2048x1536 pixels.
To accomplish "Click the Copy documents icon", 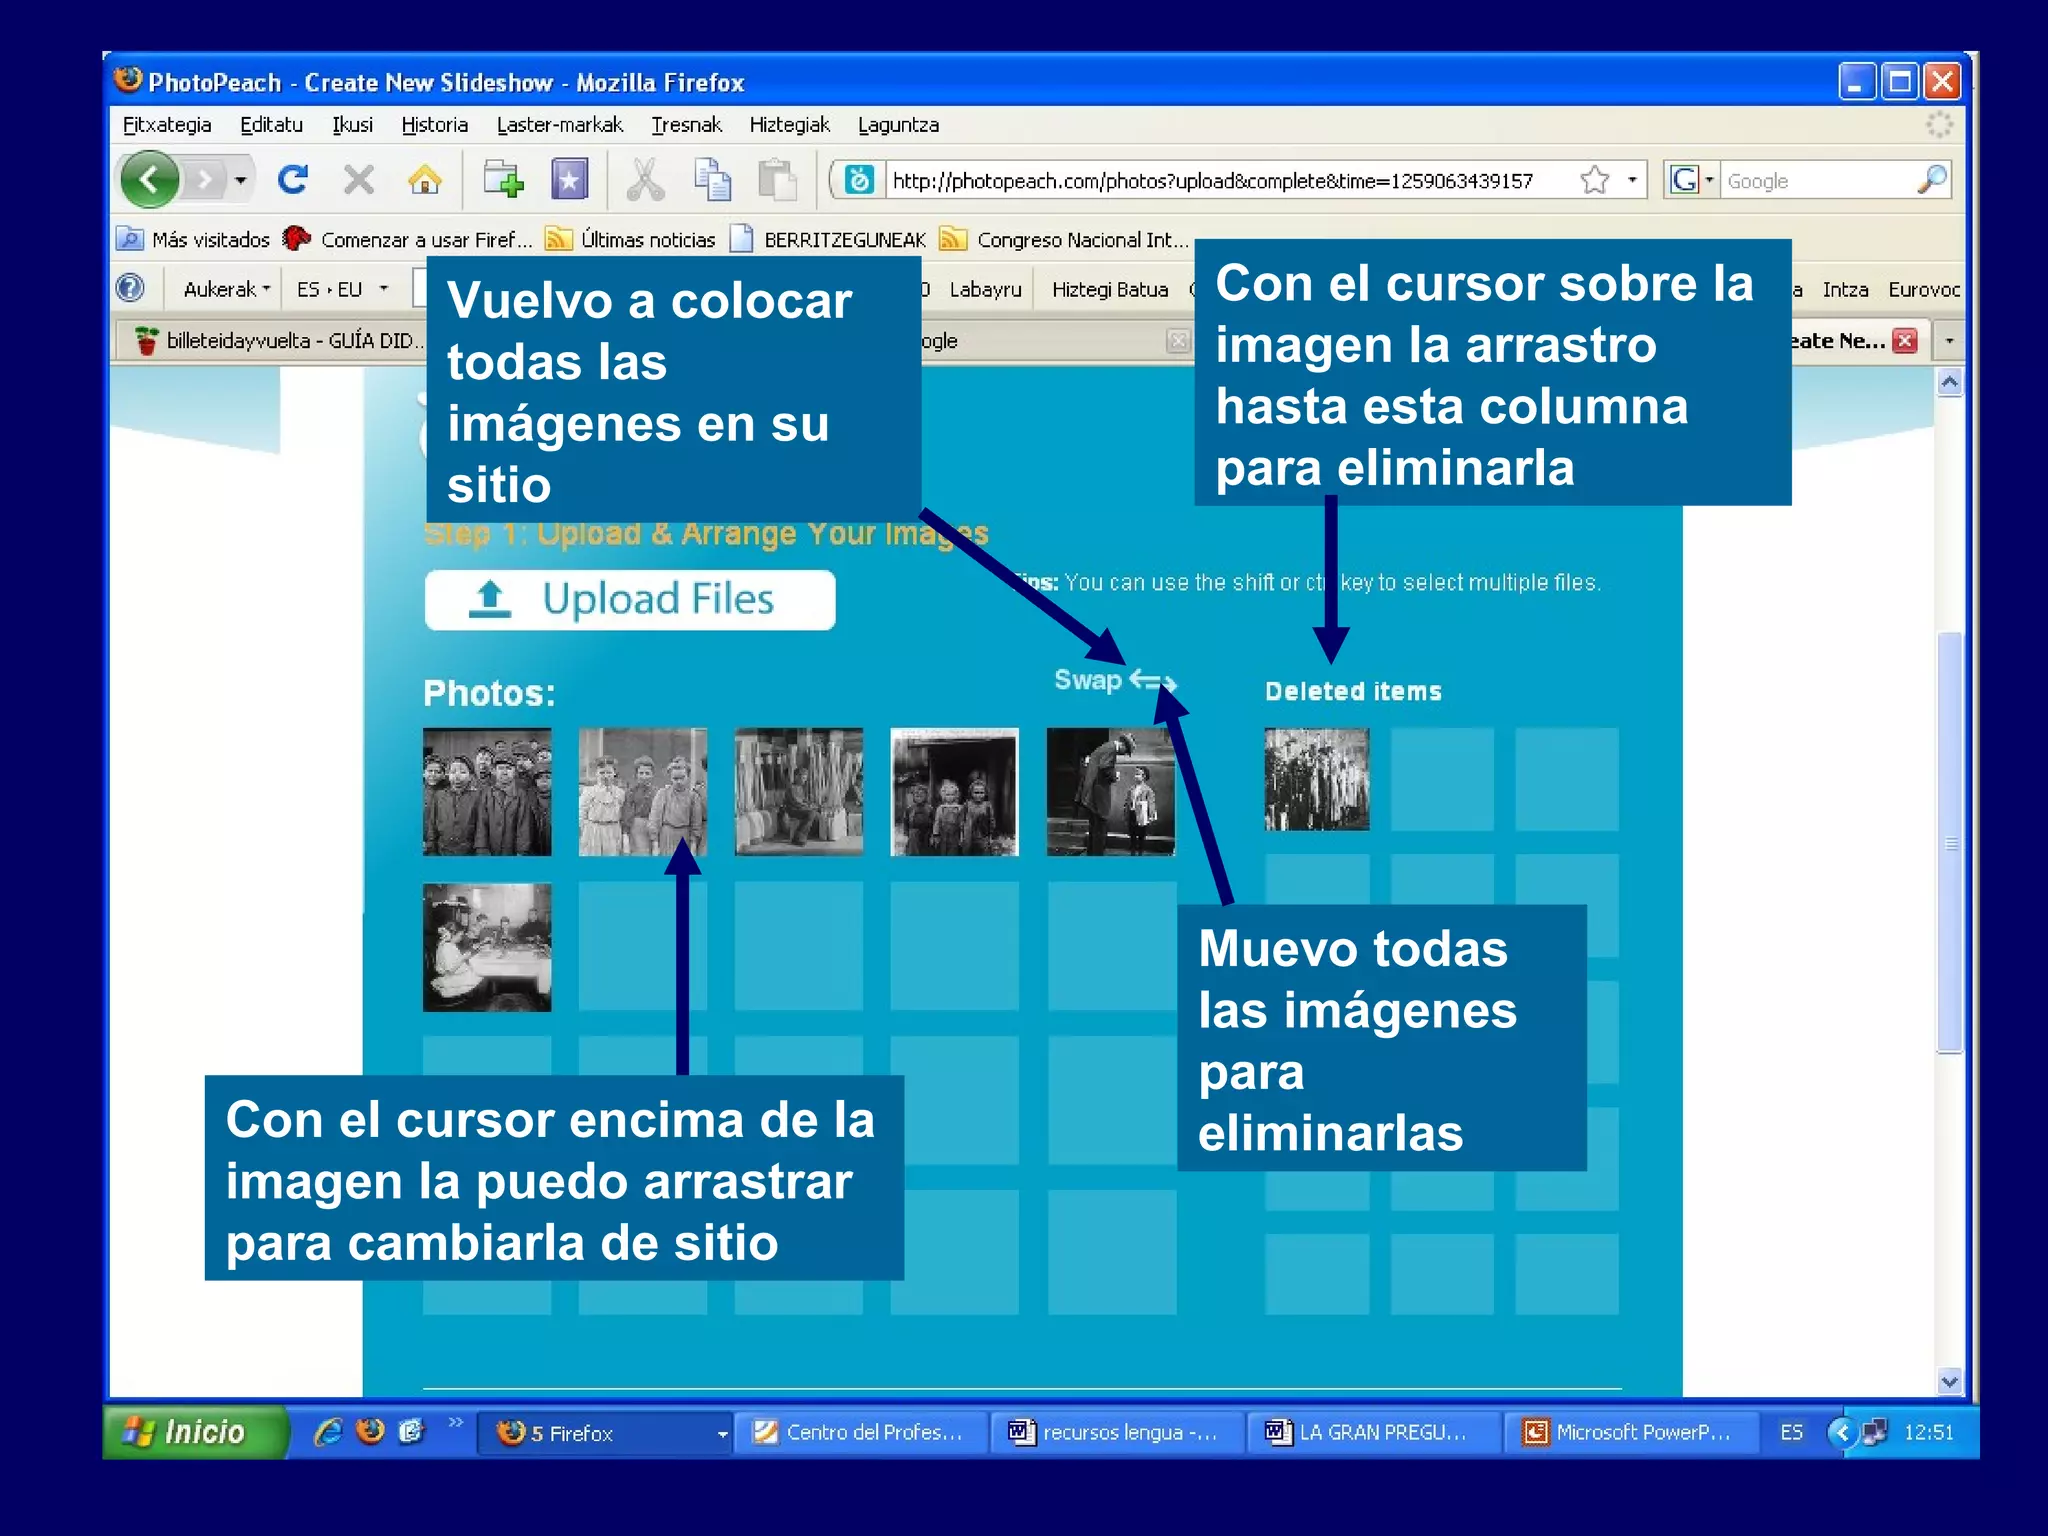I will tap(712, 180).
